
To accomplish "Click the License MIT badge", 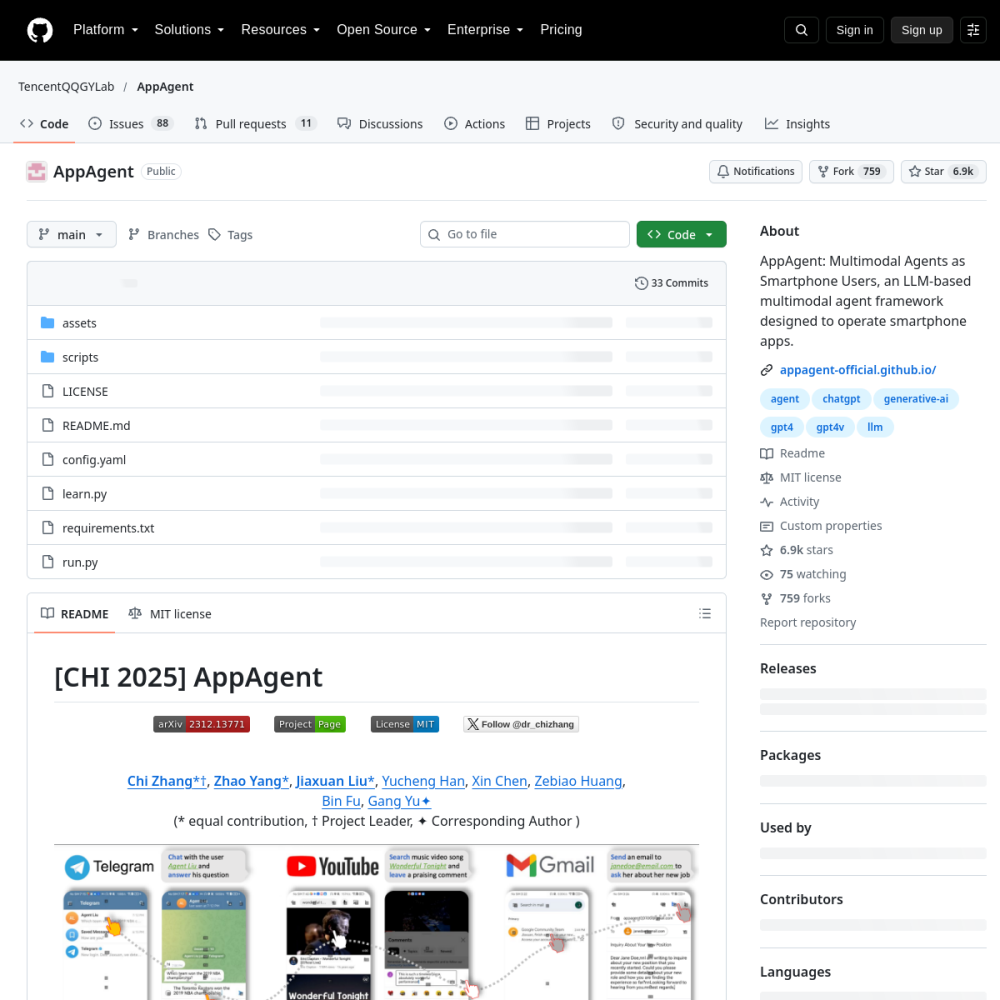I will (405, 724).
